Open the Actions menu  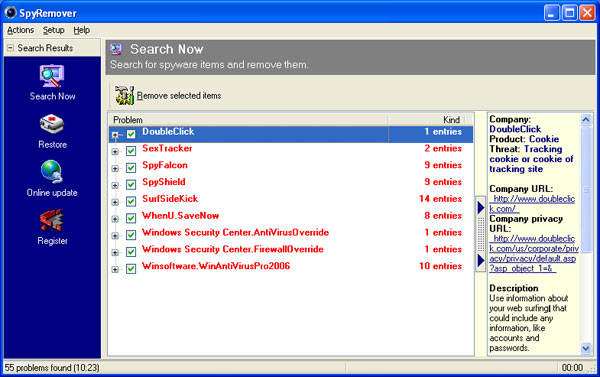[20, 30]
